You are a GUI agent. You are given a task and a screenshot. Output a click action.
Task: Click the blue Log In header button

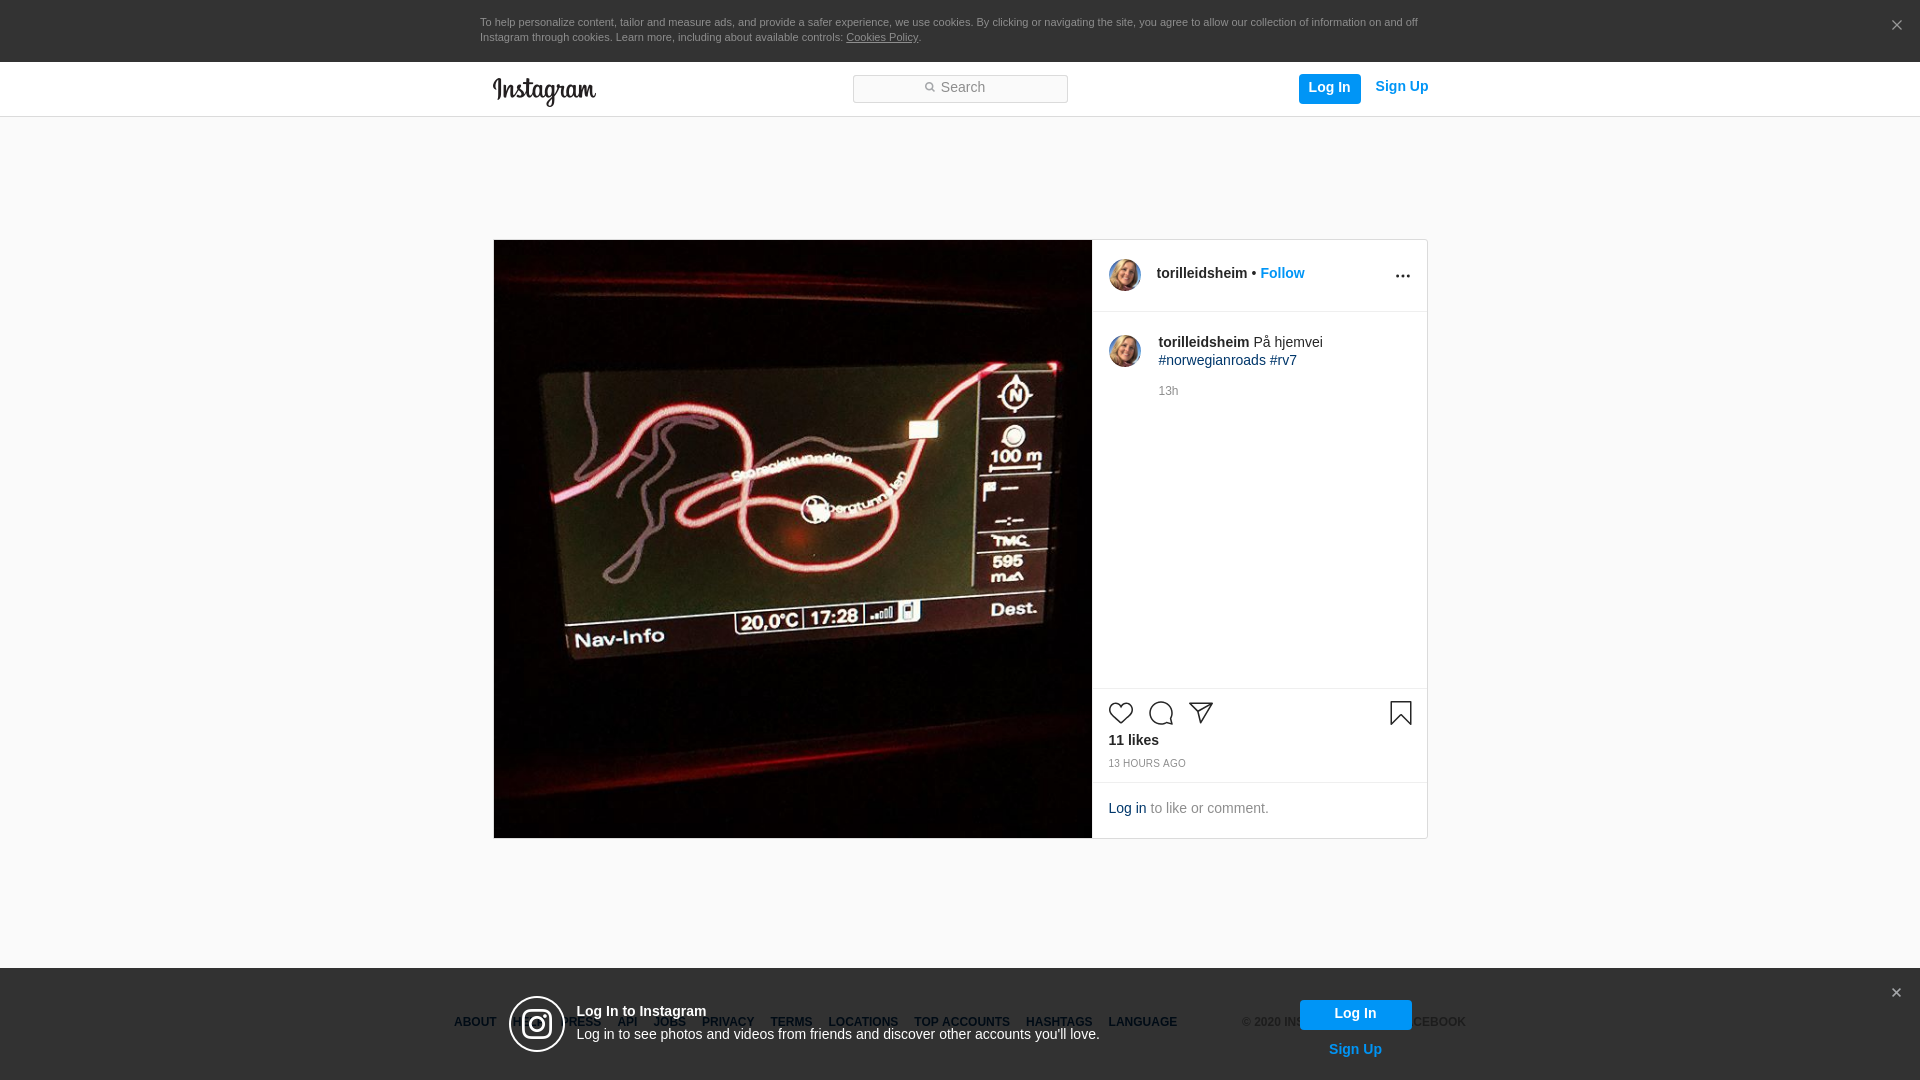(1329, 88)
